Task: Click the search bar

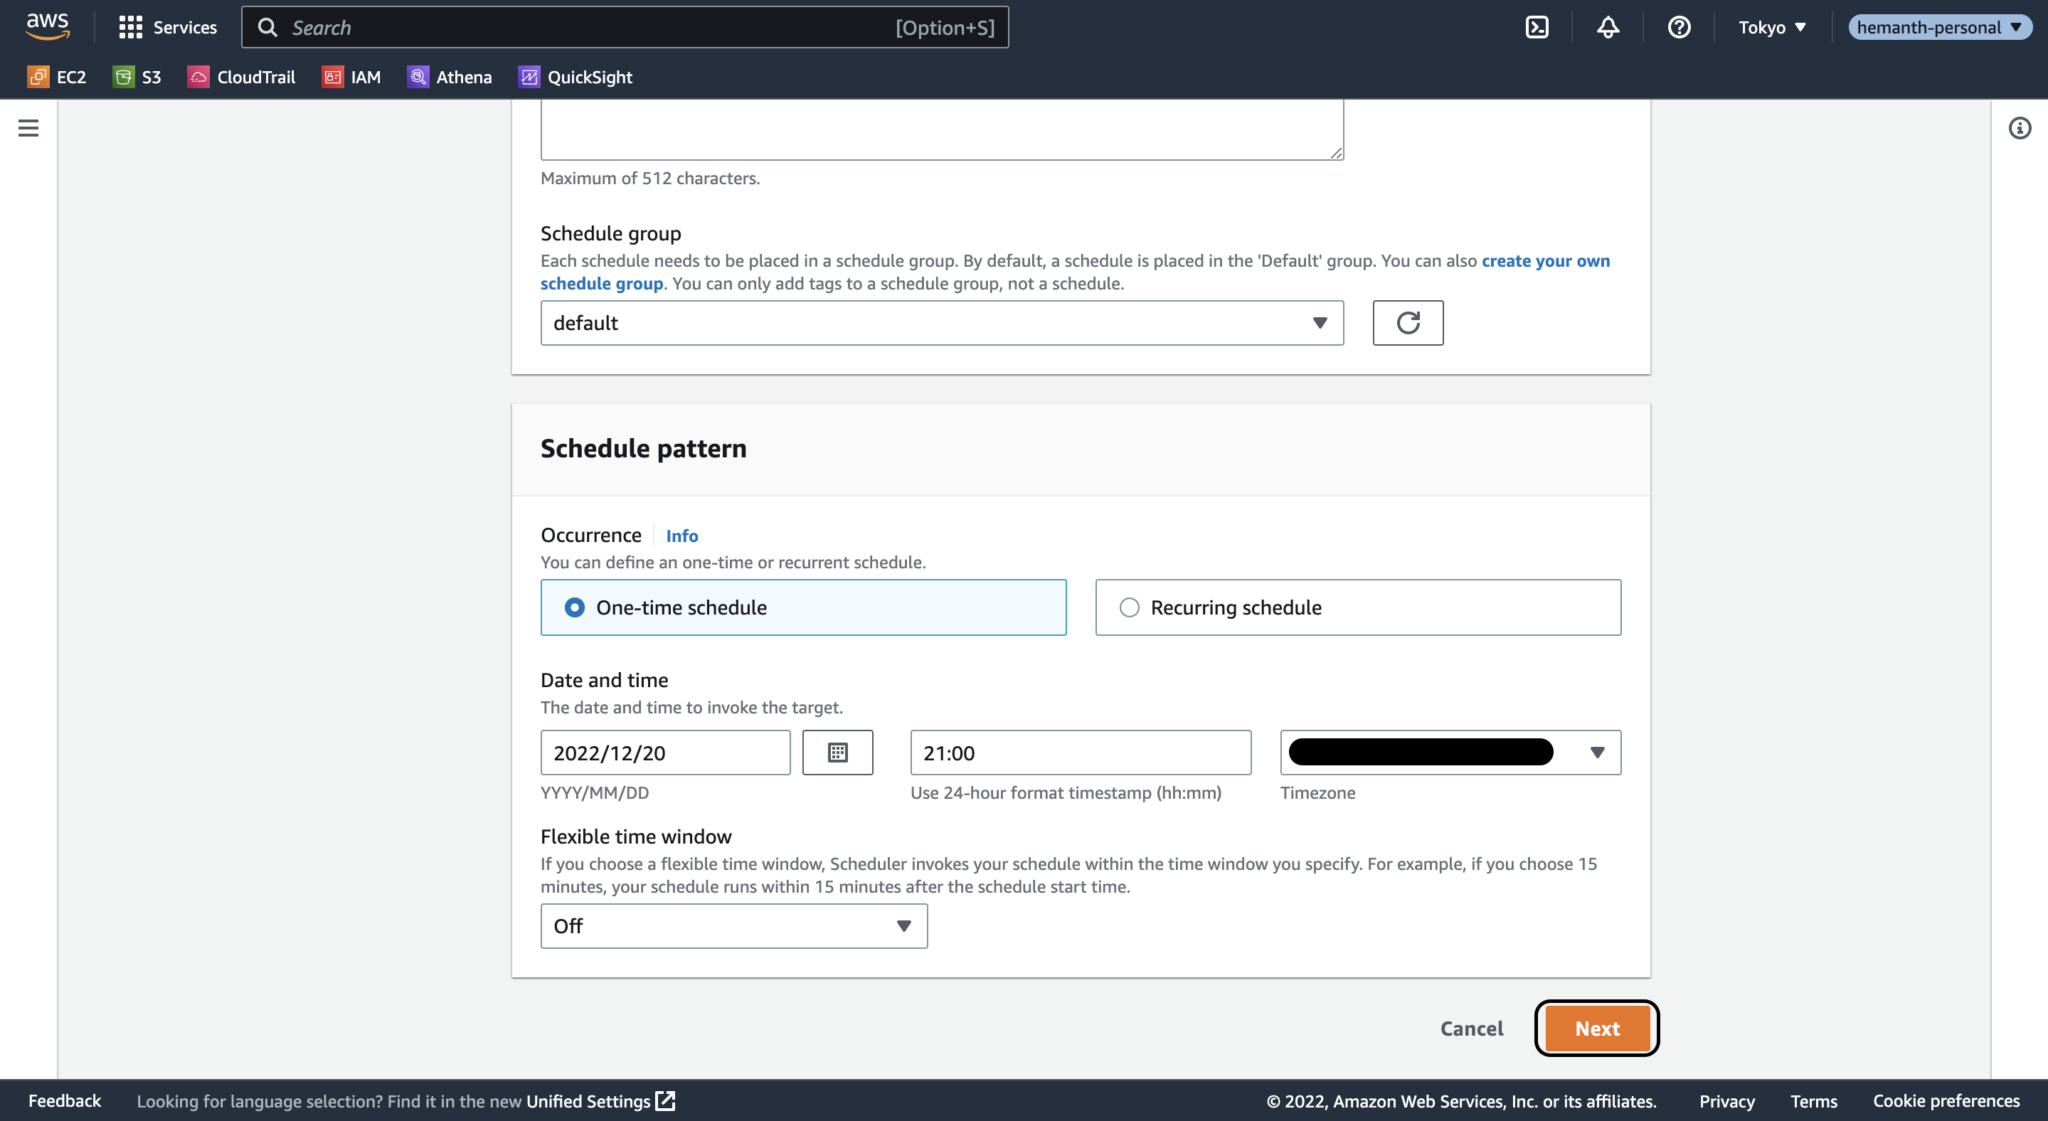Action: click(x=626, y=27)
